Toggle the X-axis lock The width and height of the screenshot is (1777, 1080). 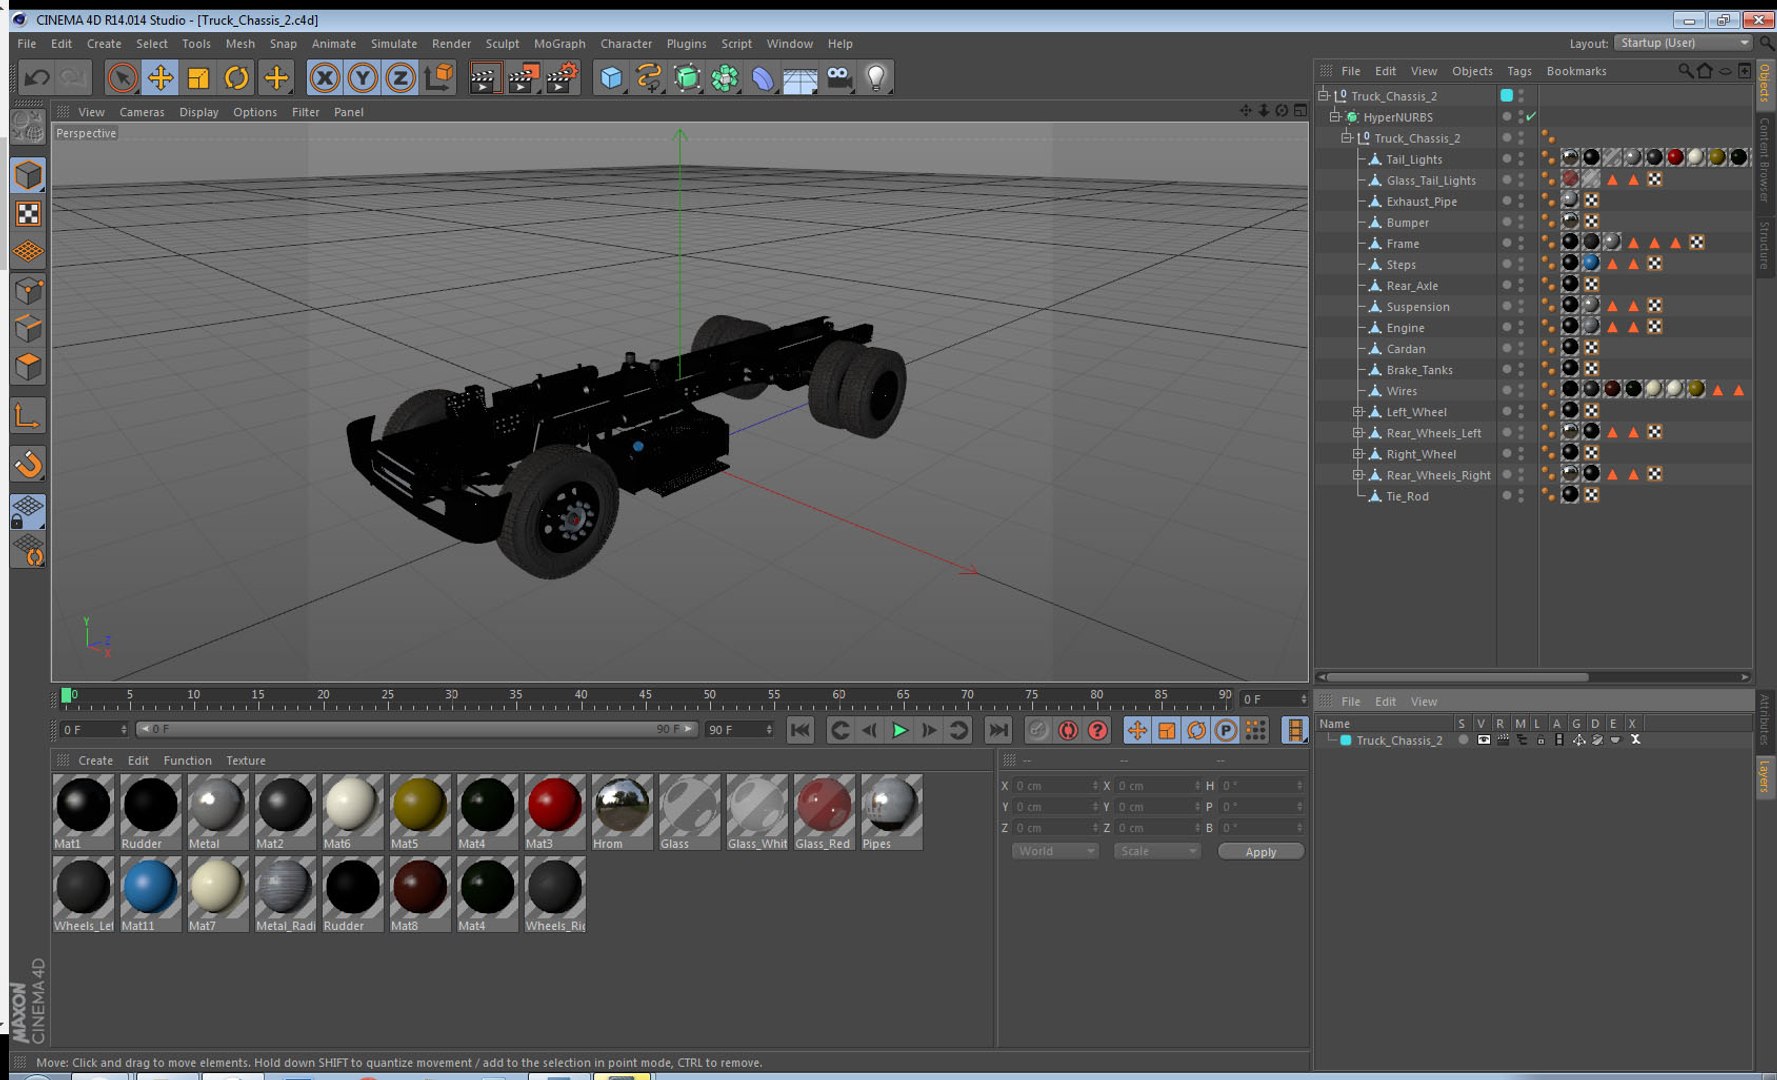point(324,77)
